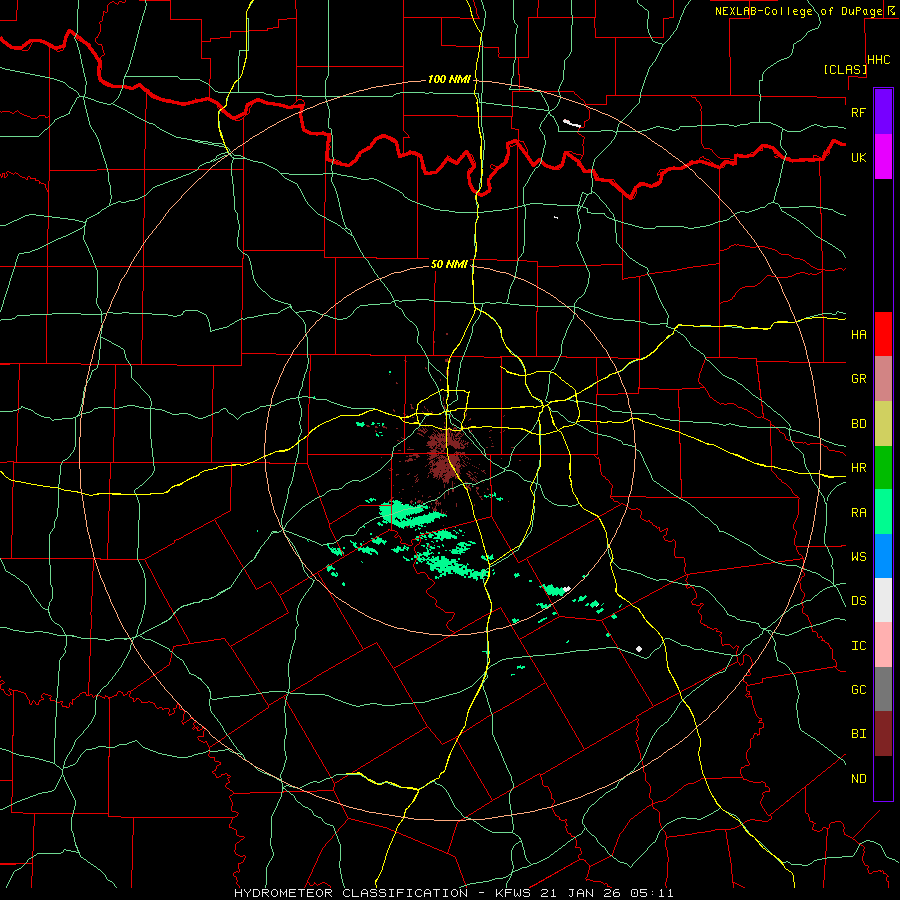Select the white DS legend swatch
This screenshot has height=900, width=900.
[883, 600]
